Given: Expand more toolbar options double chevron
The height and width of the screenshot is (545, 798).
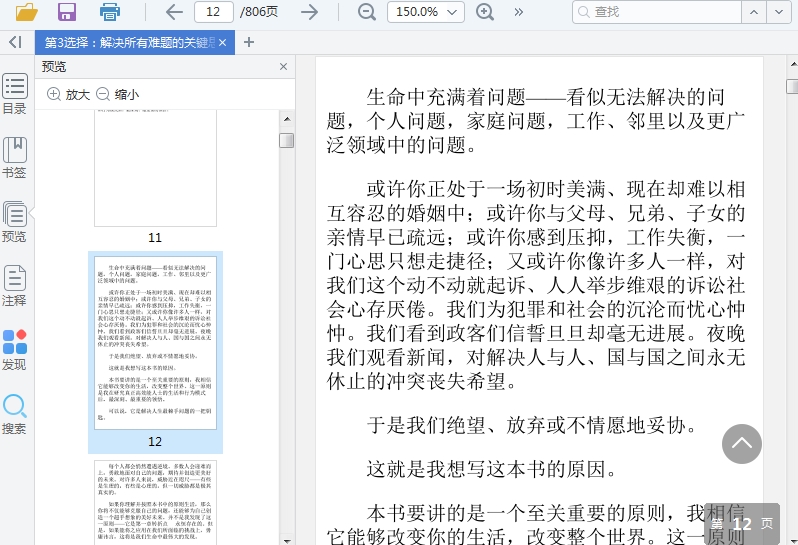Looking at the screenshot, I should [x=519, y=12].
